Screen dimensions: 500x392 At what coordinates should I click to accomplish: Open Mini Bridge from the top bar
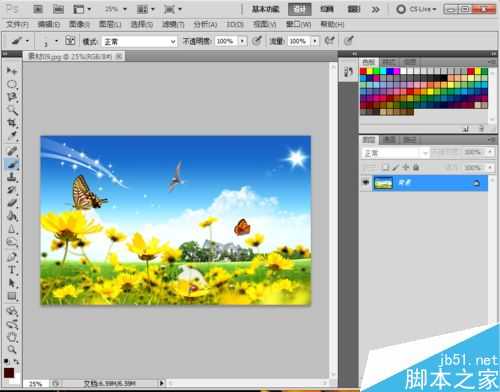click(x=58, y=9)
